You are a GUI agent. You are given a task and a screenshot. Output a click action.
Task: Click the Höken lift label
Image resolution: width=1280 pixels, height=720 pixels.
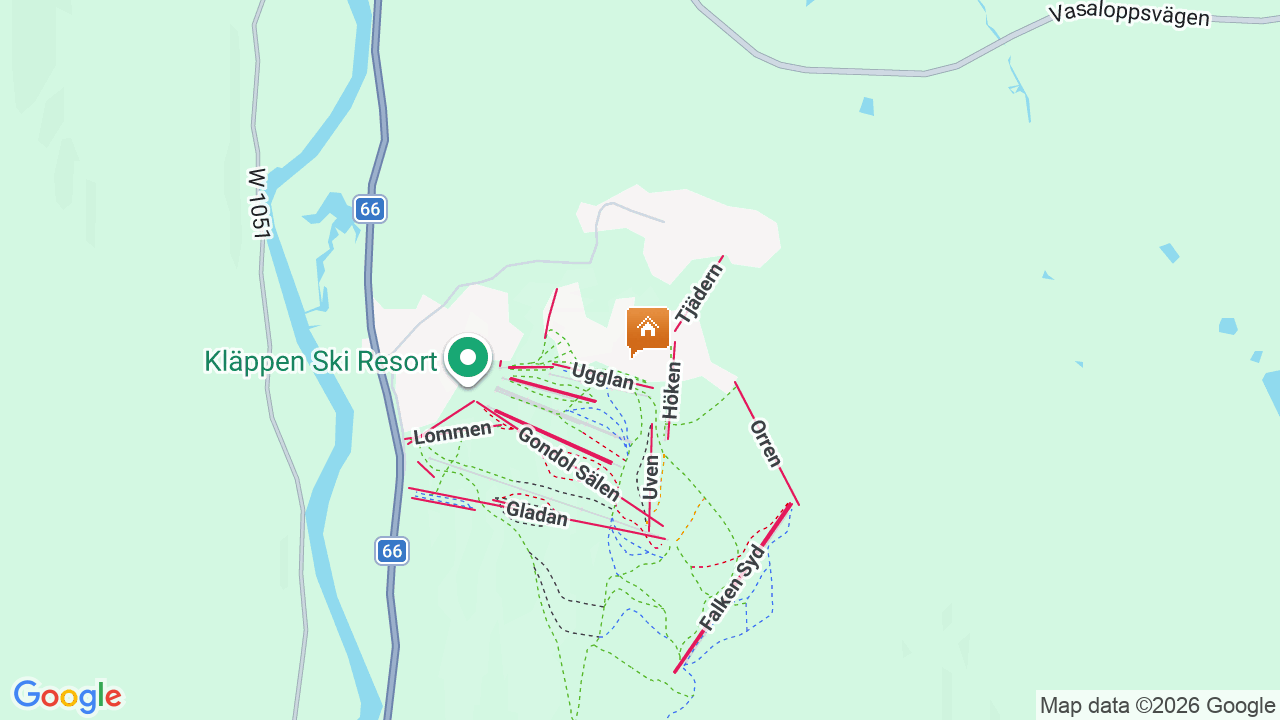tap(672, 391)
